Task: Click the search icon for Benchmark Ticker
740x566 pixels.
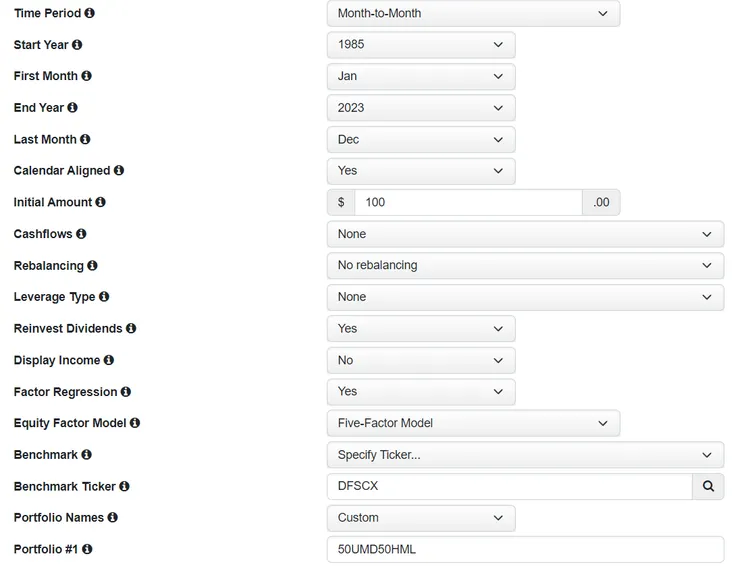Action: (708, 486)
